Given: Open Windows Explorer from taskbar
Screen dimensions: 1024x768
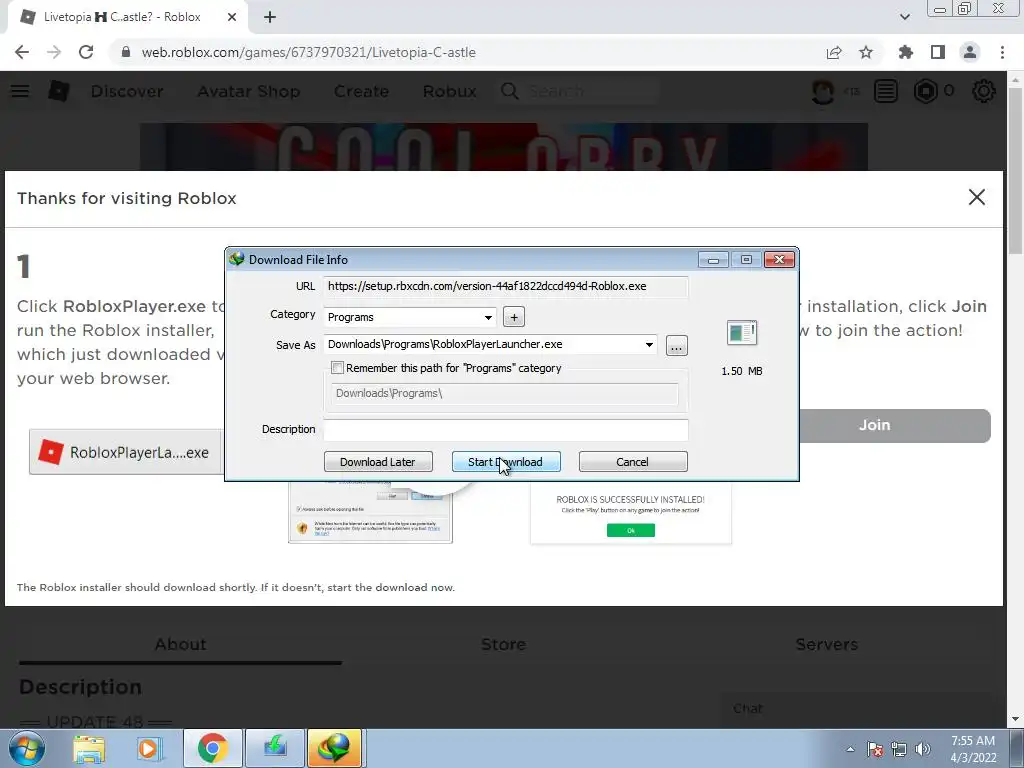Looking at the screenshot, I should [x=89, y=748].
